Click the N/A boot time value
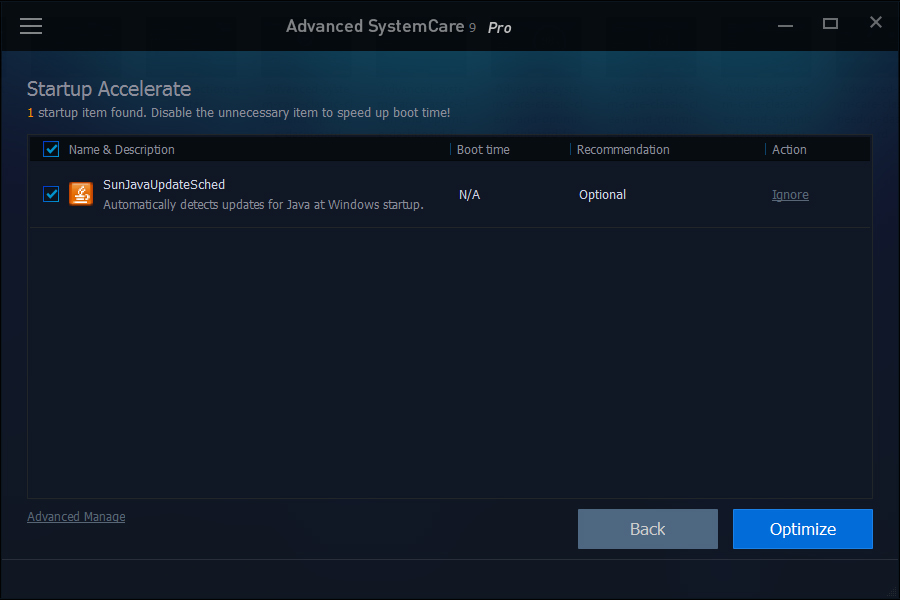Viewport: 900px width, 600px height. pyautogui.click(x=469, y=195)
